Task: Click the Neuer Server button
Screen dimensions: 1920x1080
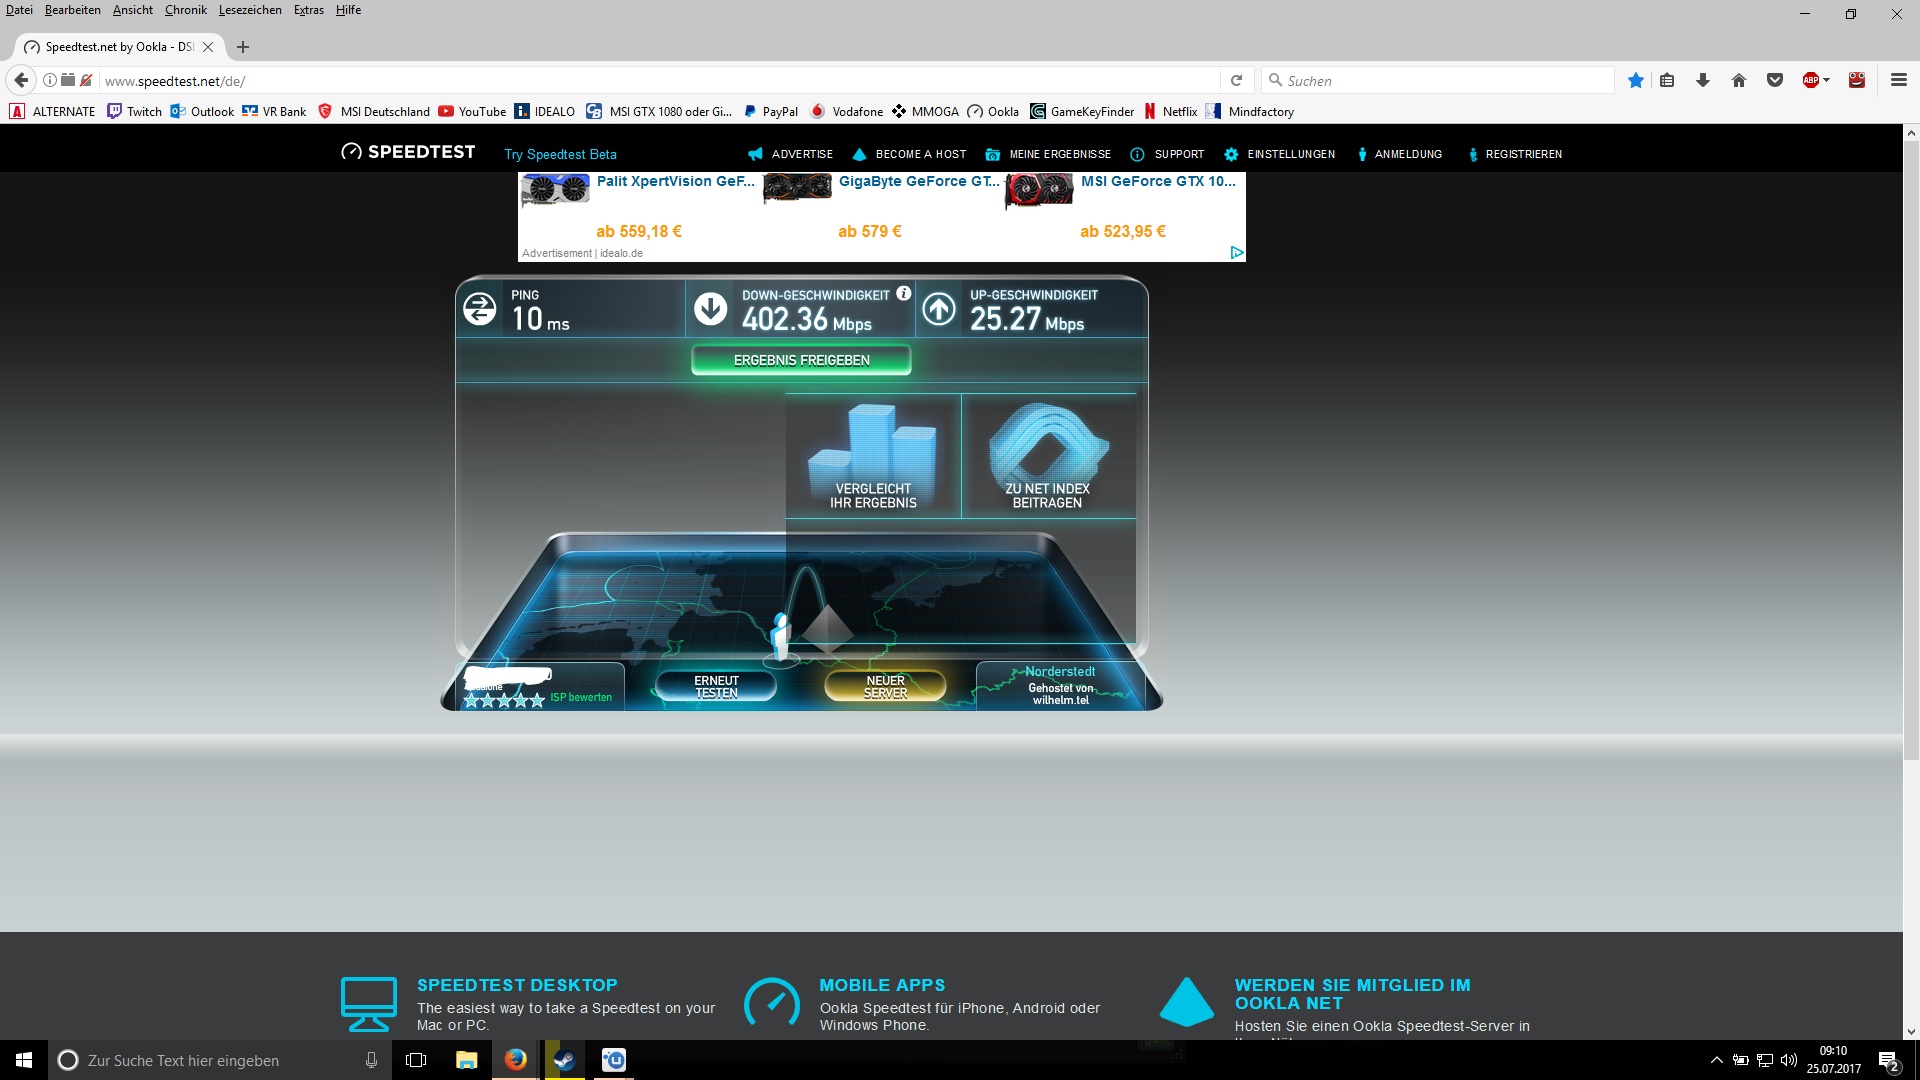Action: (885, 686)
